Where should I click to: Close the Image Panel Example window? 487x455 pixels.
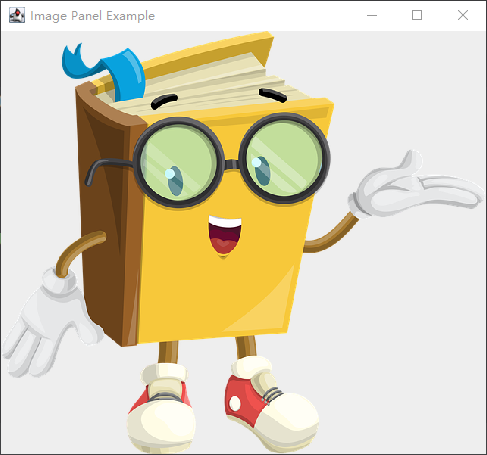pyautogui.click(x=463, y=15)
